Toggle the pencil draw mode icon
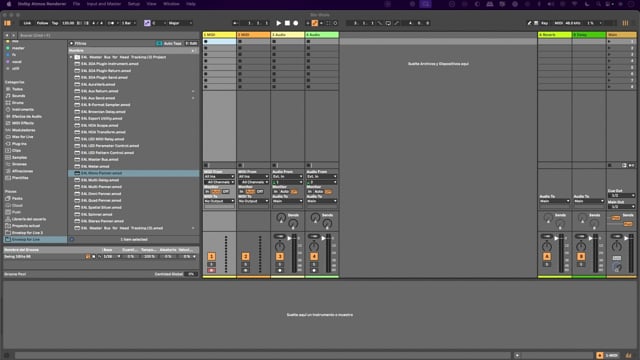Viewport: 640px width, 360px height. tap(529, 23)
